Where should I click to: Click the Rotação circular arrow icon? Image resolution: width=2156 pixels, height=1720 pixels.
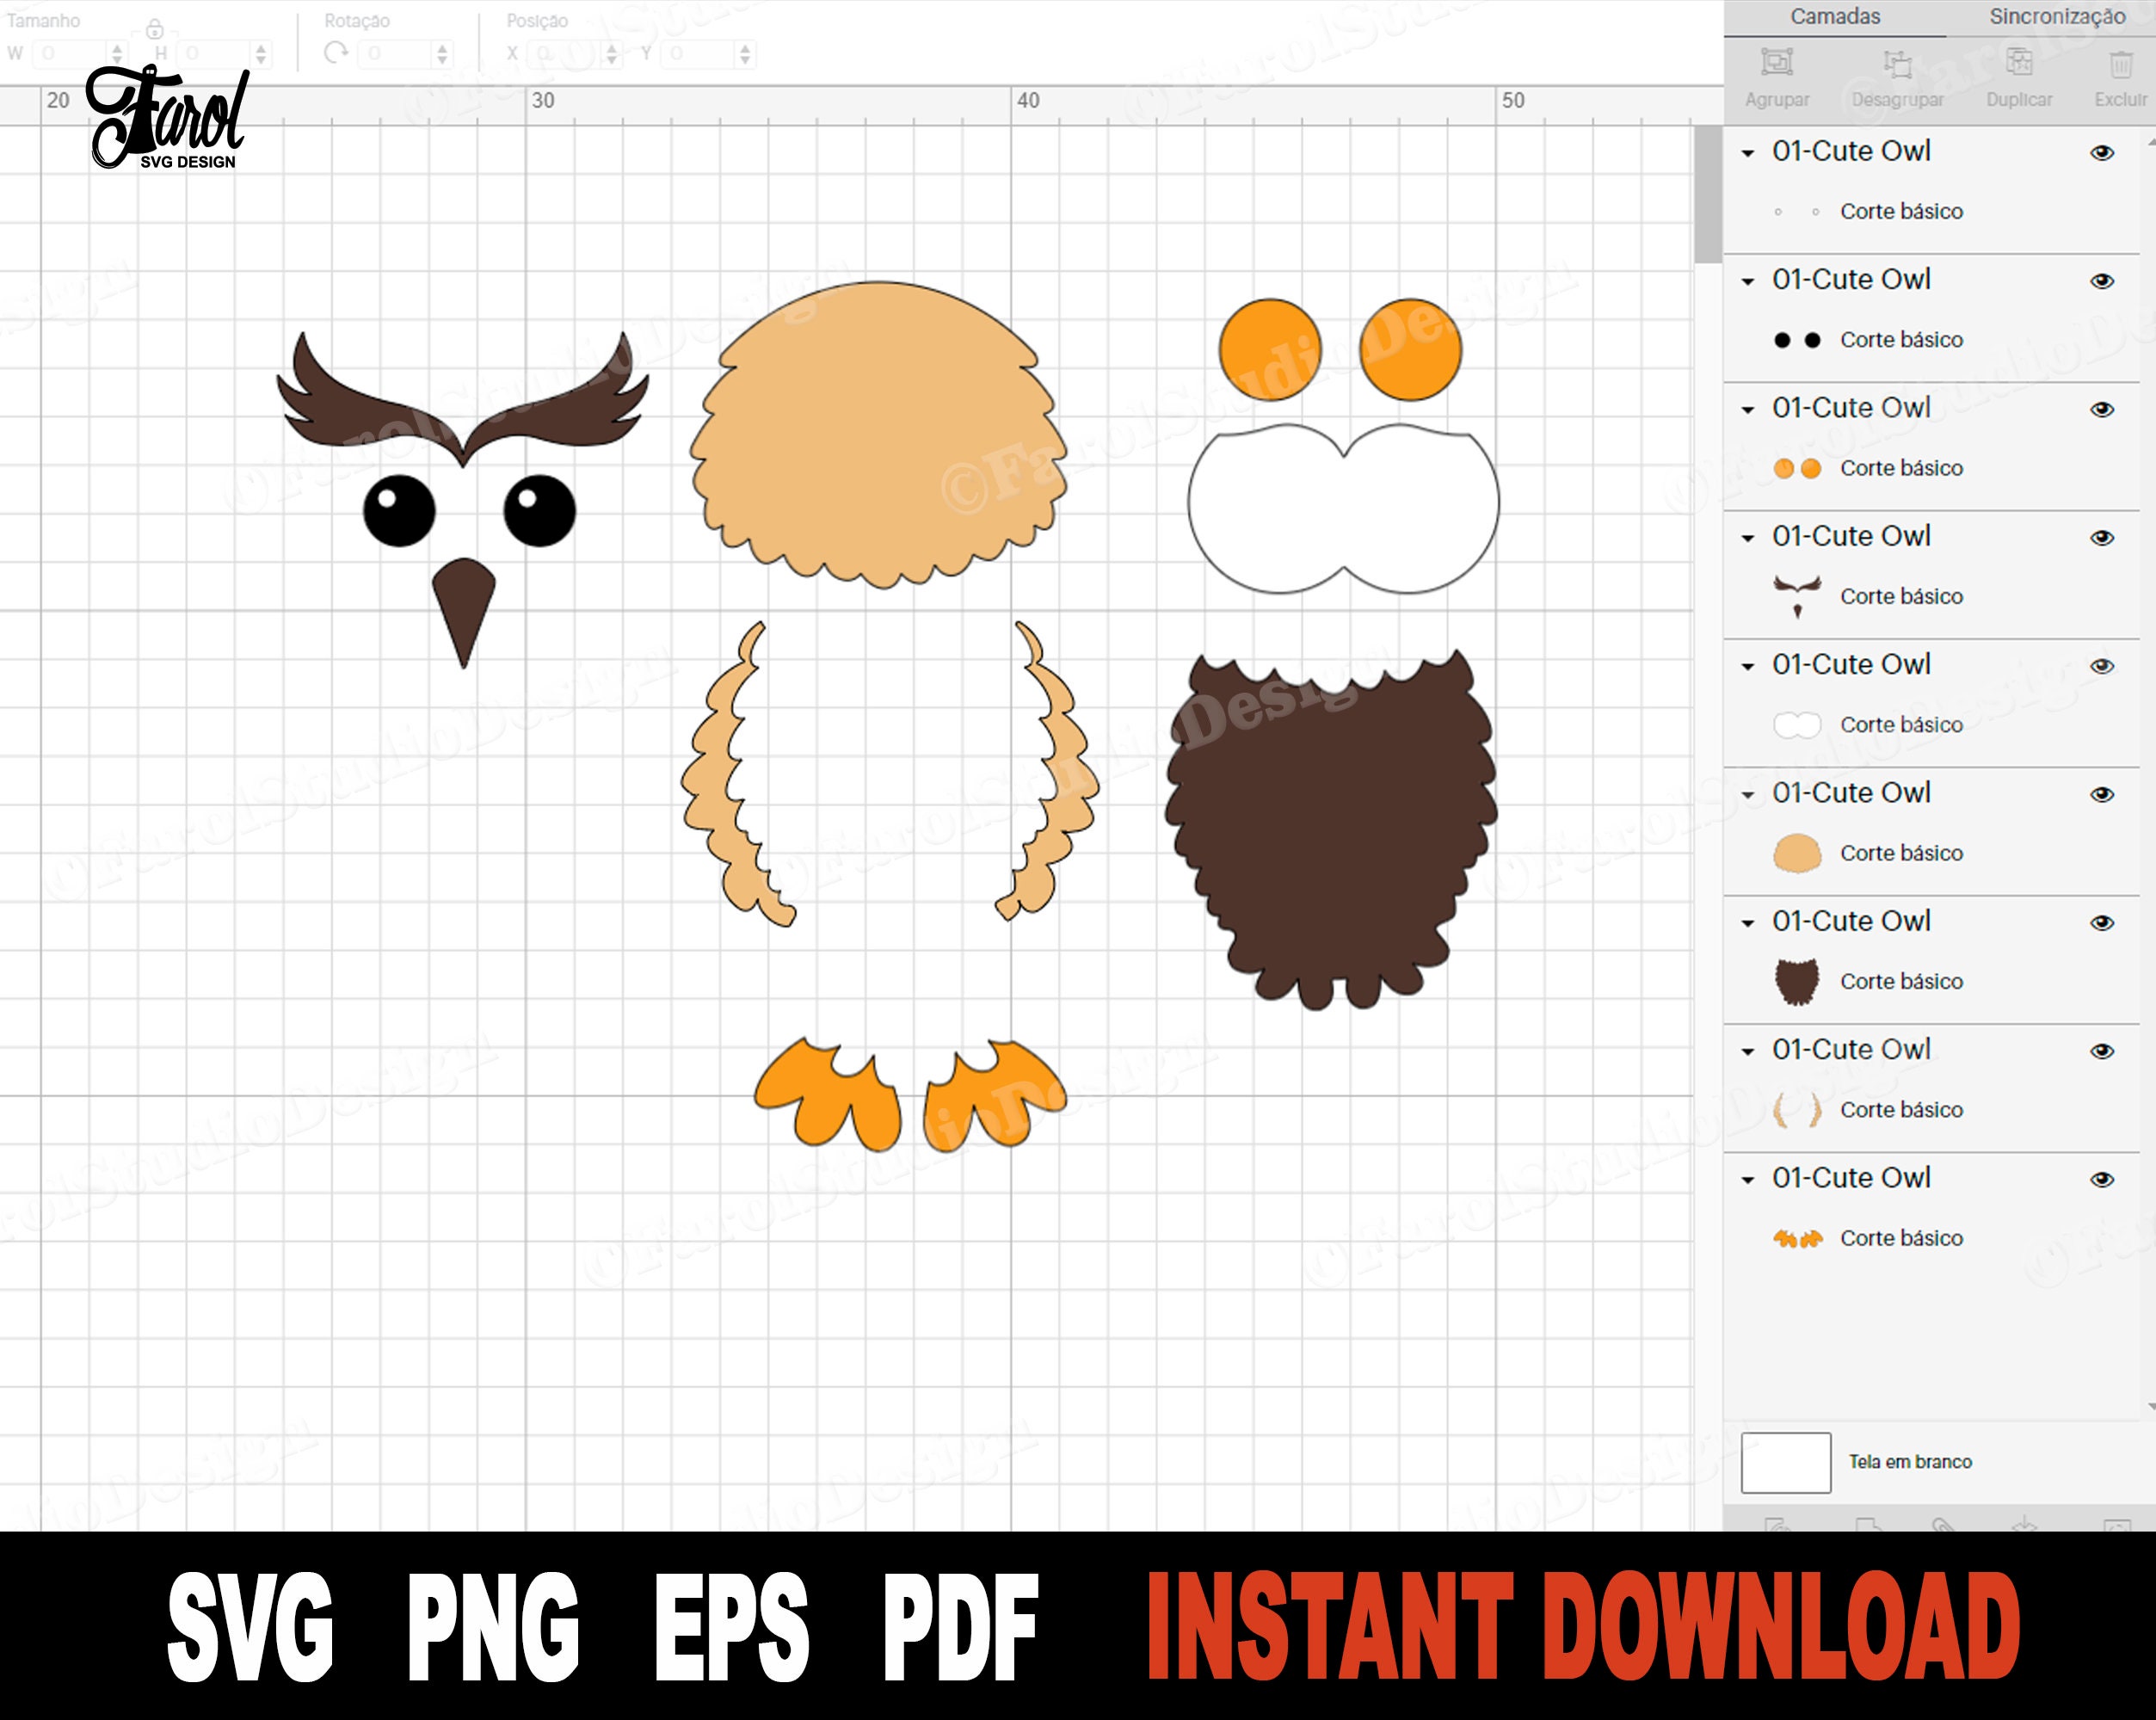(336, 52)
